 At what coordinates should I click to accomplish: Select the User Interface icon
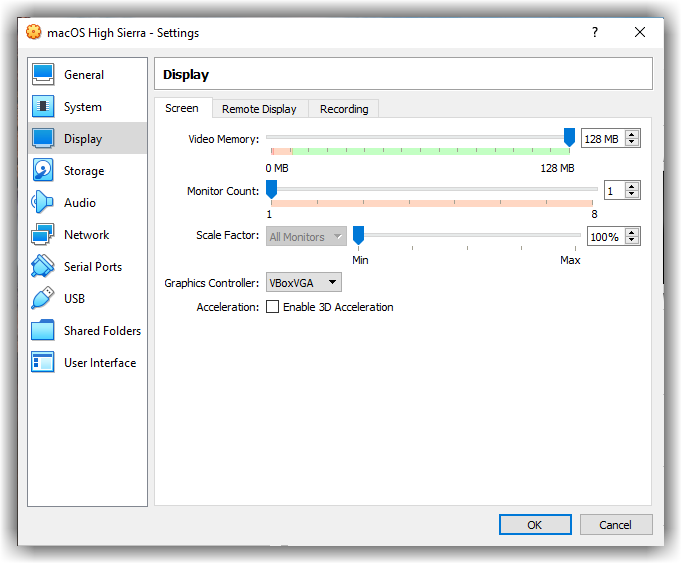pos(43,363)
